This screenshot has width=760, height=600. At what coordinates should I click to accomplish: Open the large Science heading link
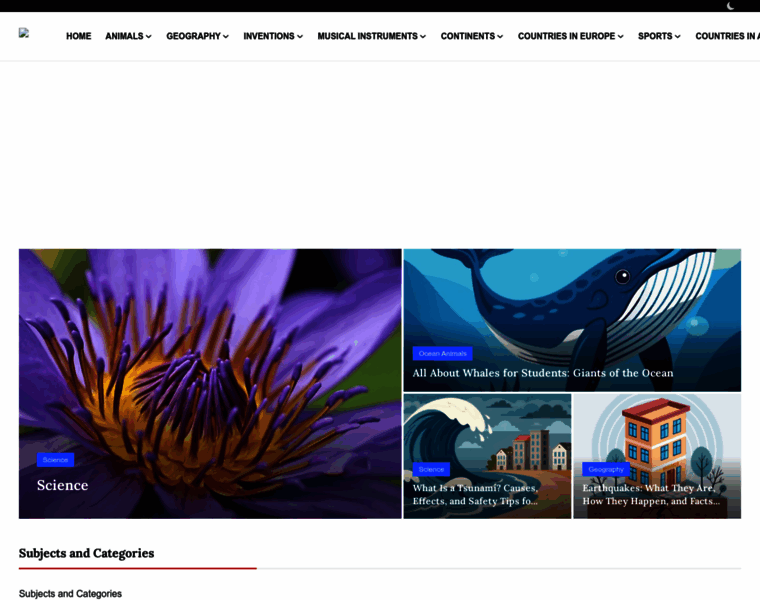(x=62, y=485)
